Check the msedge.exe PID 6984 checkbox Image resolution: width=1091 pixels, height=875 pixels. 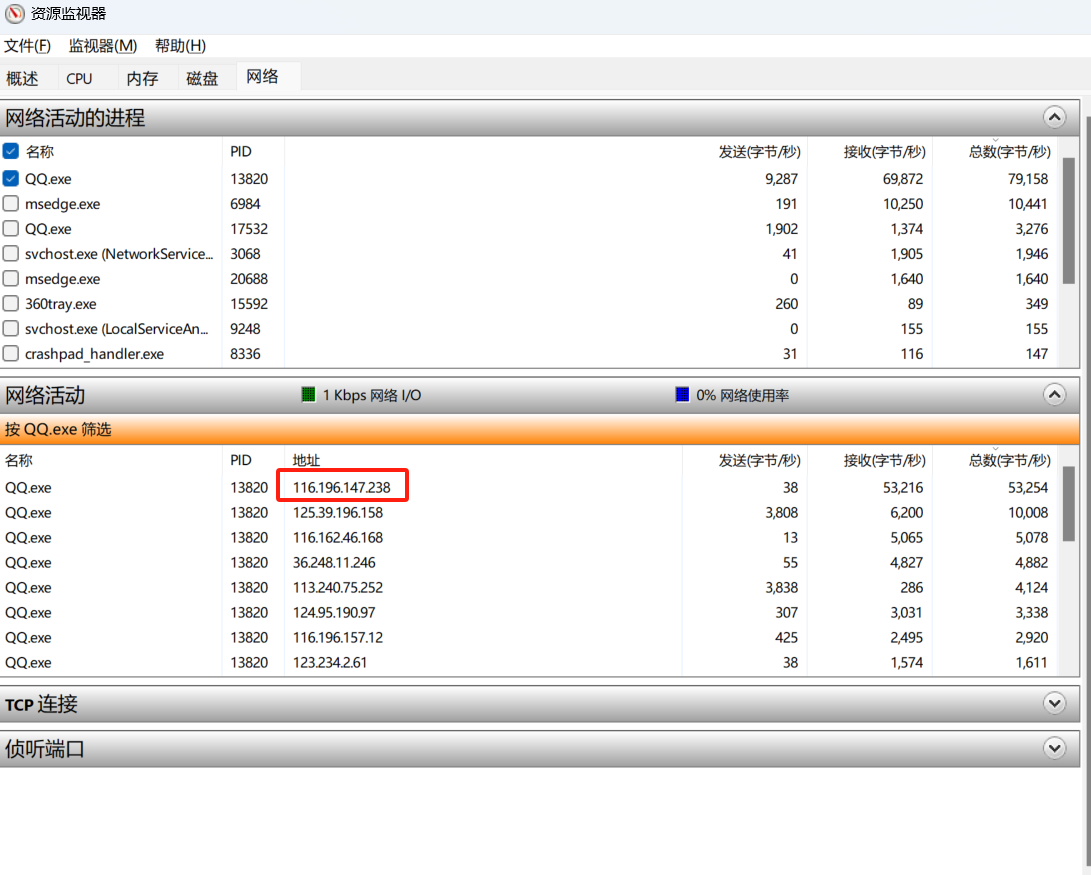10,203
